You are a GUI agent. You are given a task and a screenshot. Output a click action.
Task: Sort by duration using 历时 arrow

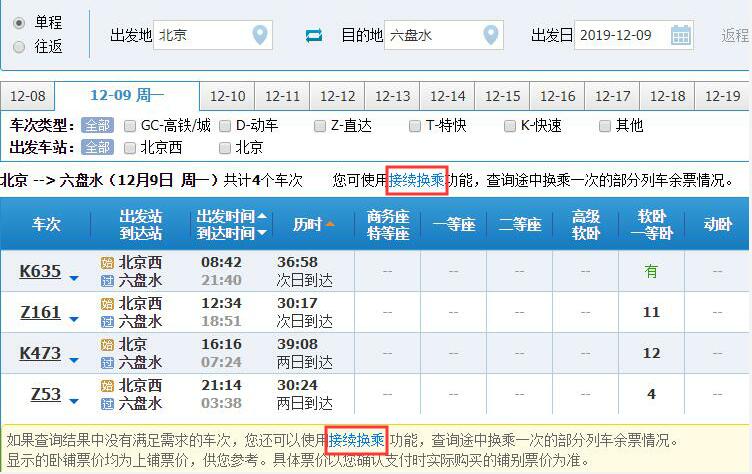click(330, 224)
